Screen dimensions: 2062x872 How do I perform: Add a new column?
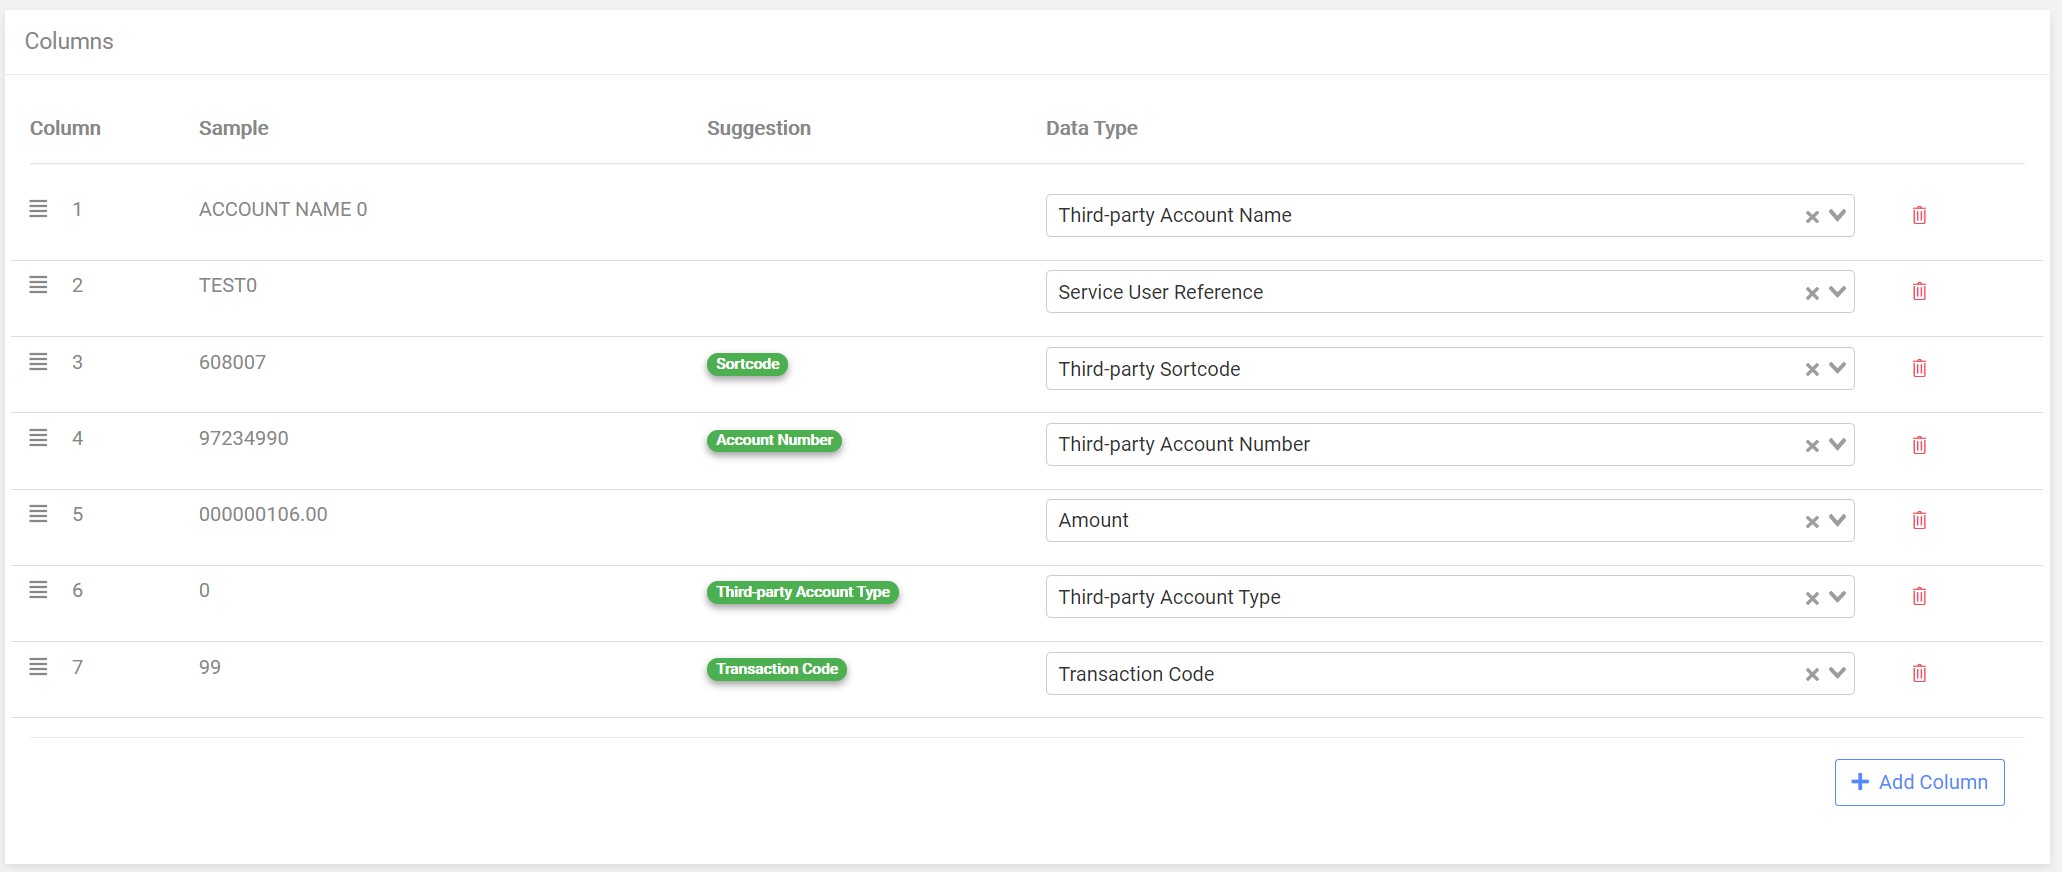tap(1919, 782)
